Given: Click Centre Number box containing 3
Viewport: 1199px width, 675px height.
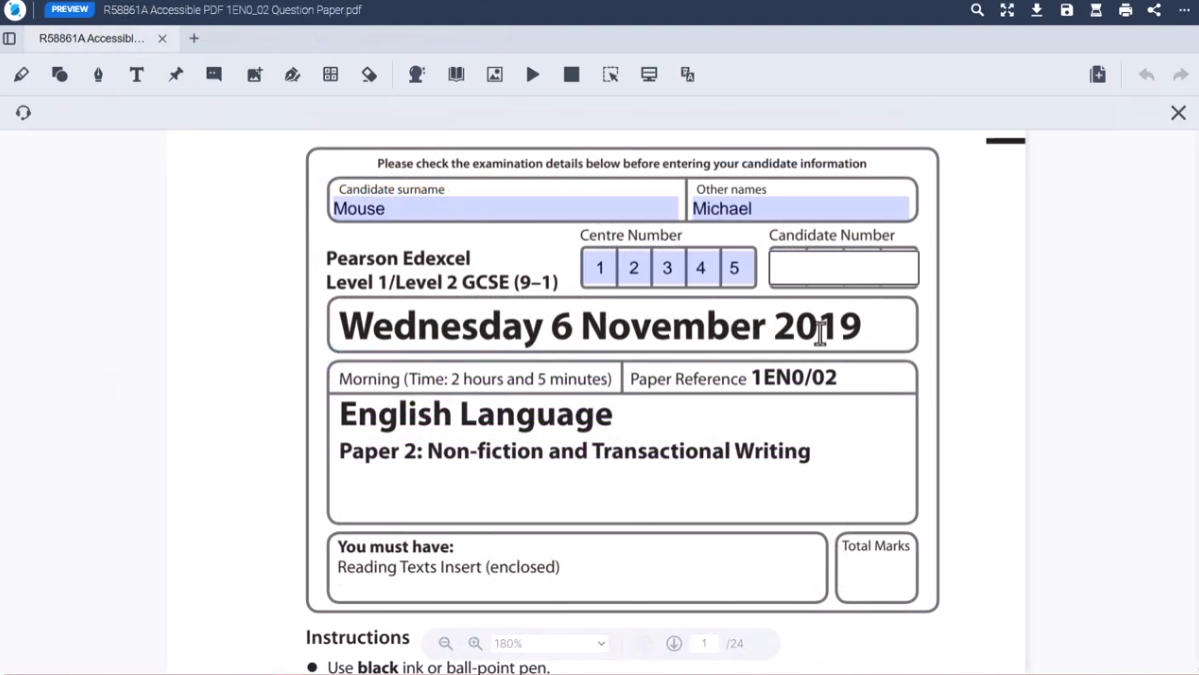Looking at the screenshot, I should 668,268.
